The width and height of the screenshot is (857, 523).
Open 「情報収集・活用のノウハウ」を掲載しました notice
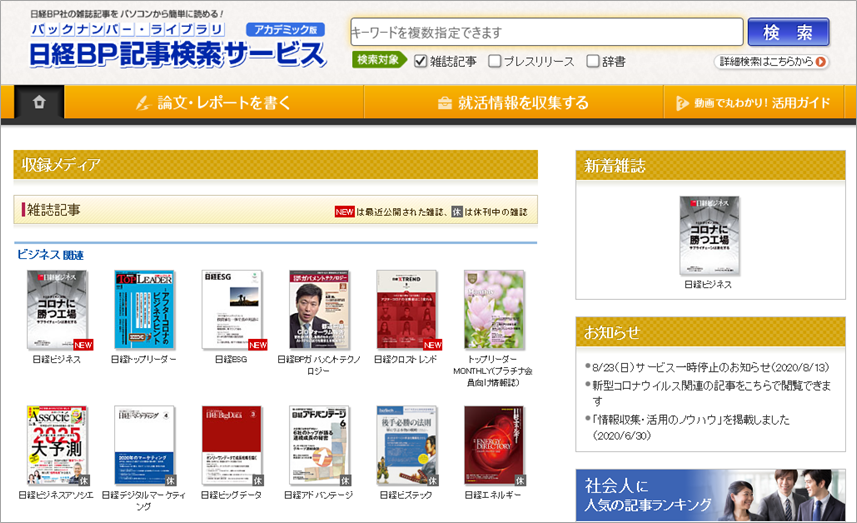(691, 427)
